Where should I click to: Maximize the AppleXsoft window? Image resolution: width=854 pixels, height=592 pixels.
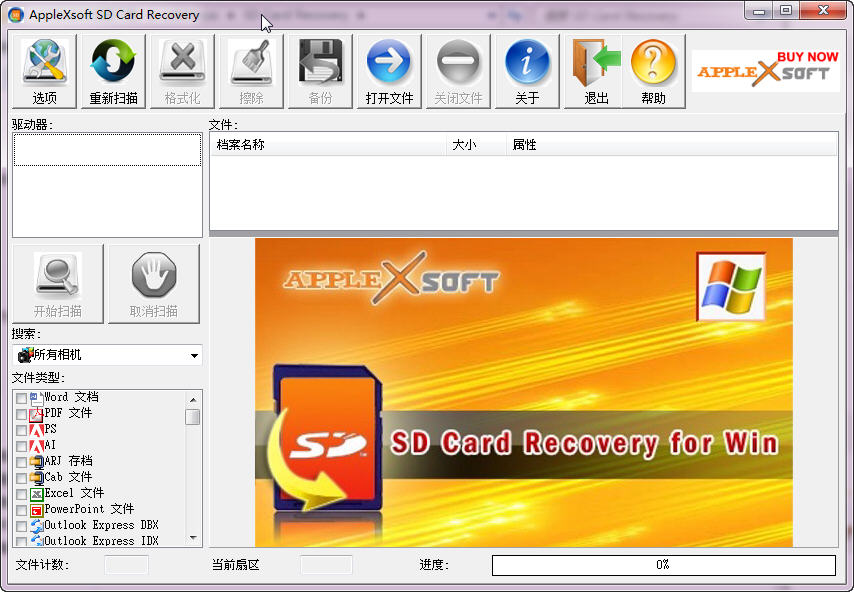pyautogui.click(x=785, y=11)
